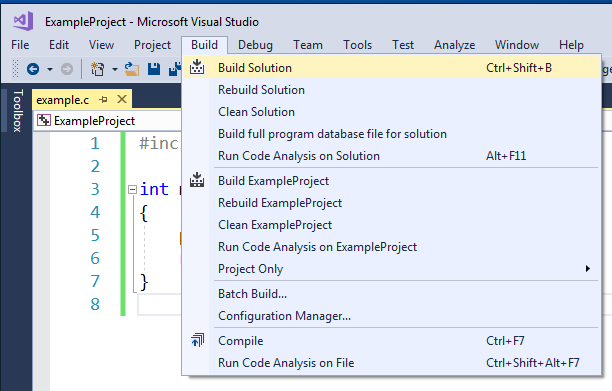This screenshot has height=391, width=612.
Task: Click the Navigate Forward arrow icon
Action: click(x=67, y=69)
